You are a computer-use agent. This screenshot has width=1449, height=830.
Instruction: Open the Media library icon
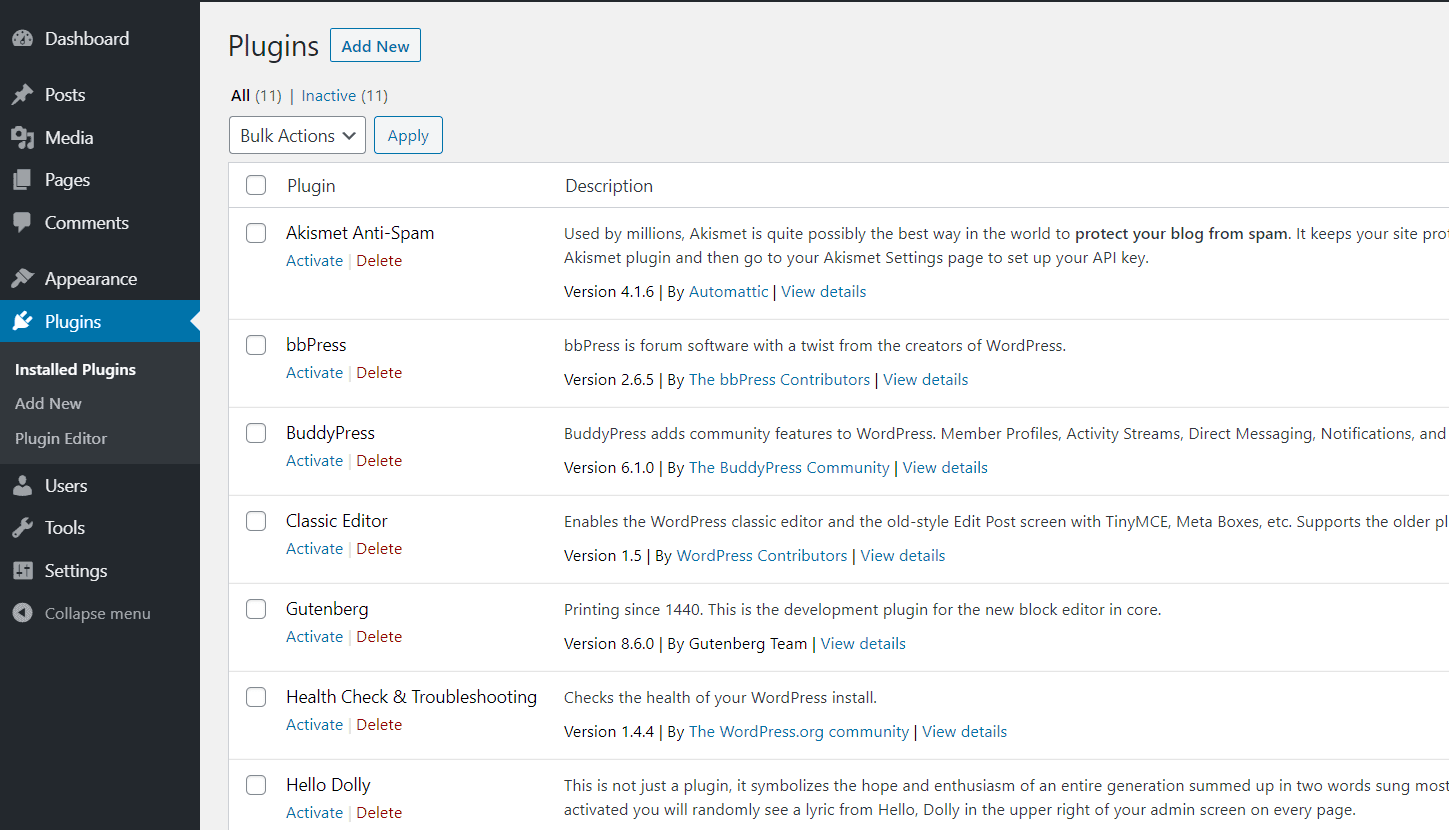(x=22, y=137)
